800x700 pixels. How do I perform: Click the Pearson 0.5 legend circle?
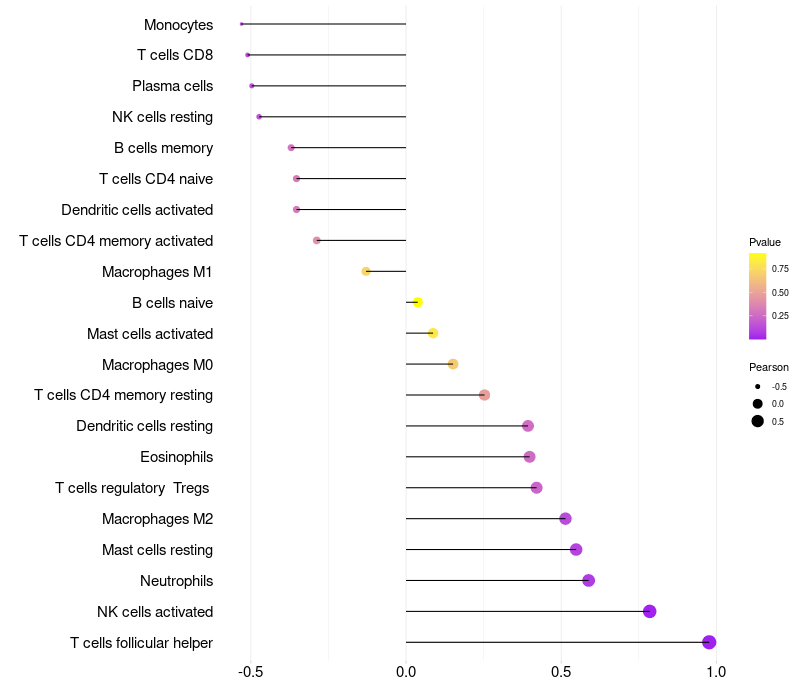click(x=758, y=421)
